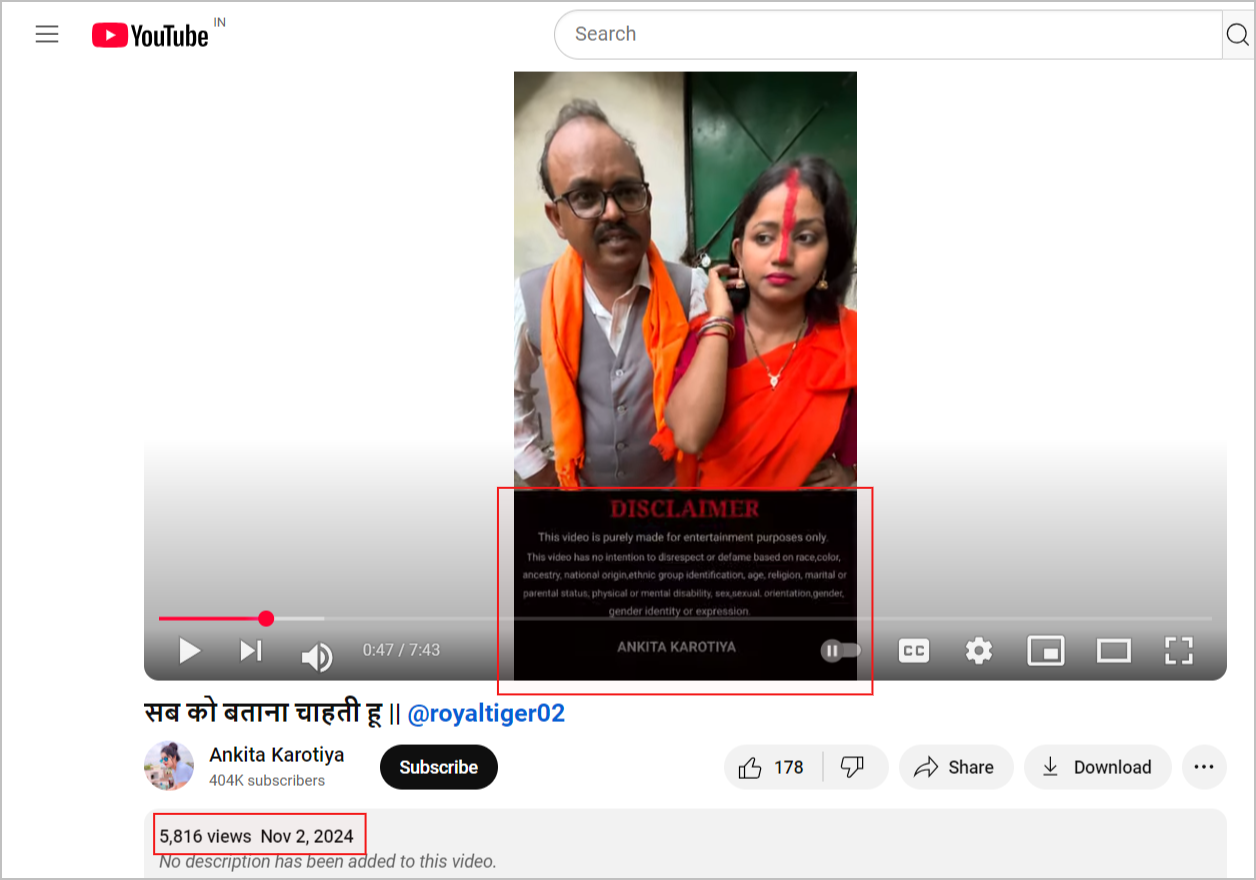Enter full screen mode
The height and width of the screenshot is (880, 1256).
[1180, 651]
